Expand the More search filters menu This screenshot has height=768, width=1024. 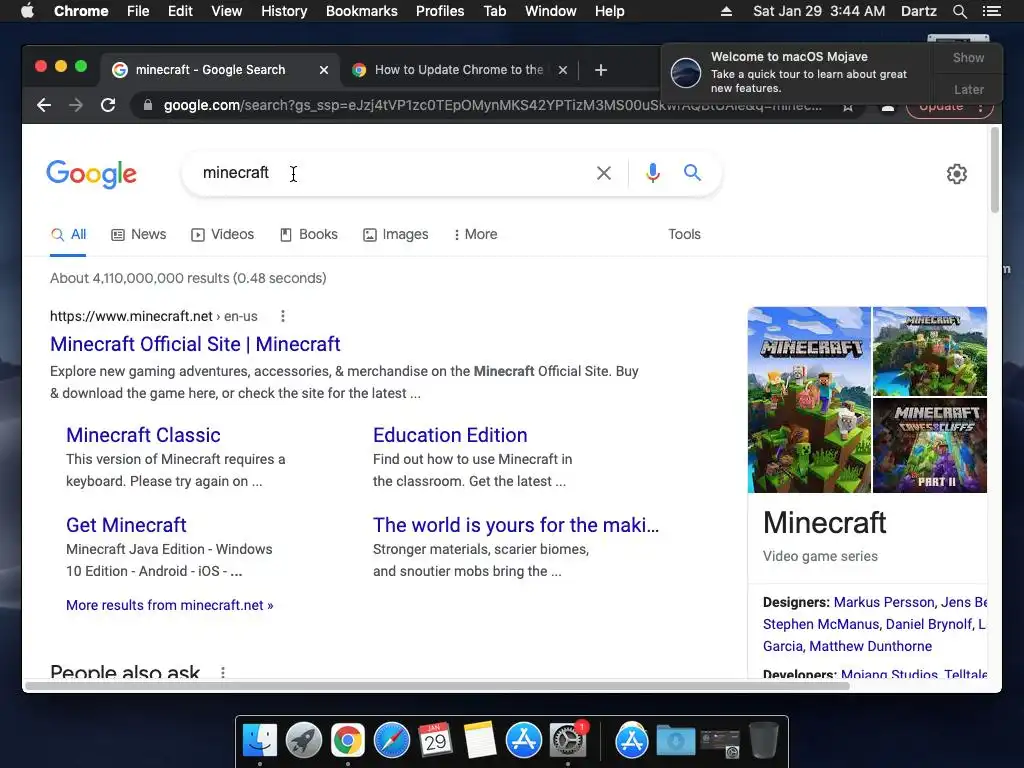(x=475, y=234)
